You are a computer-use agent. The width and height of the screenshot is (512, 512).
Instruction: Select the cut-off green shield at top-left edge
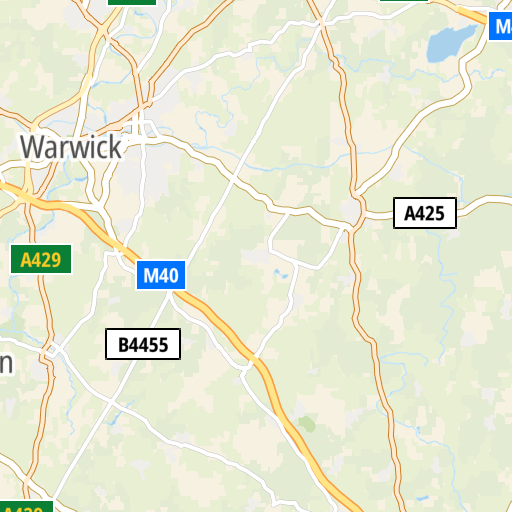[132, 3]
